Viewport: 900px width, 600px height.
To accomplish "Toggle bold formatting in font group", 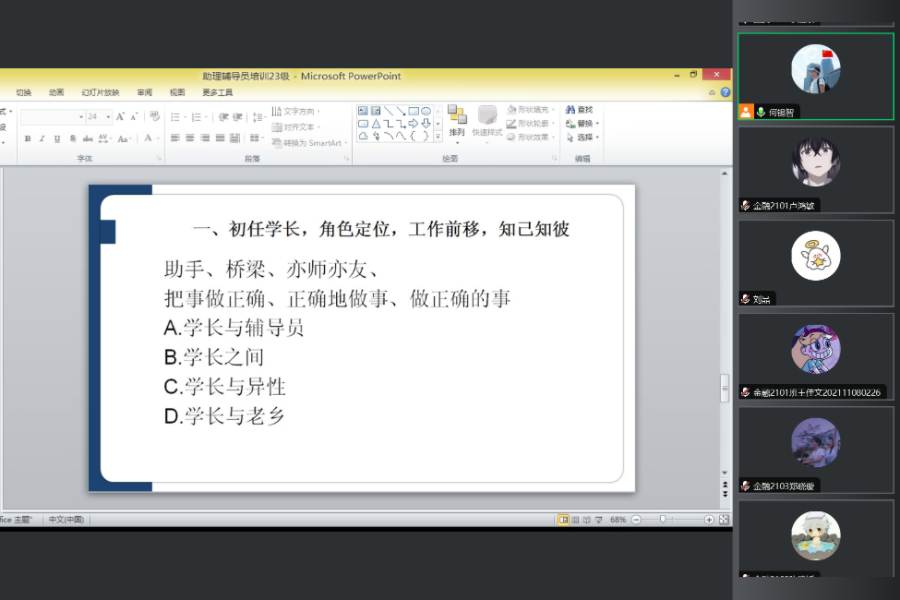I will point(28,138).
